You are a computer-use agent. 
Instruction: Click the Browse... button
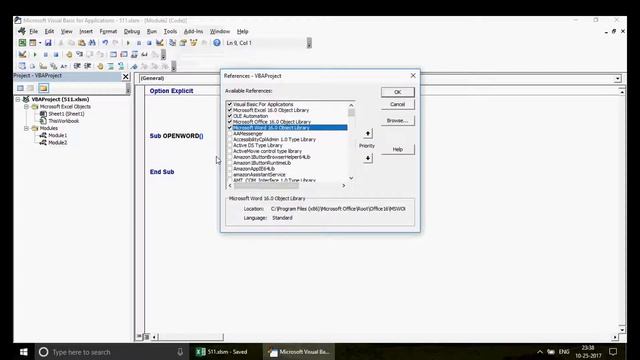point(398,121)
